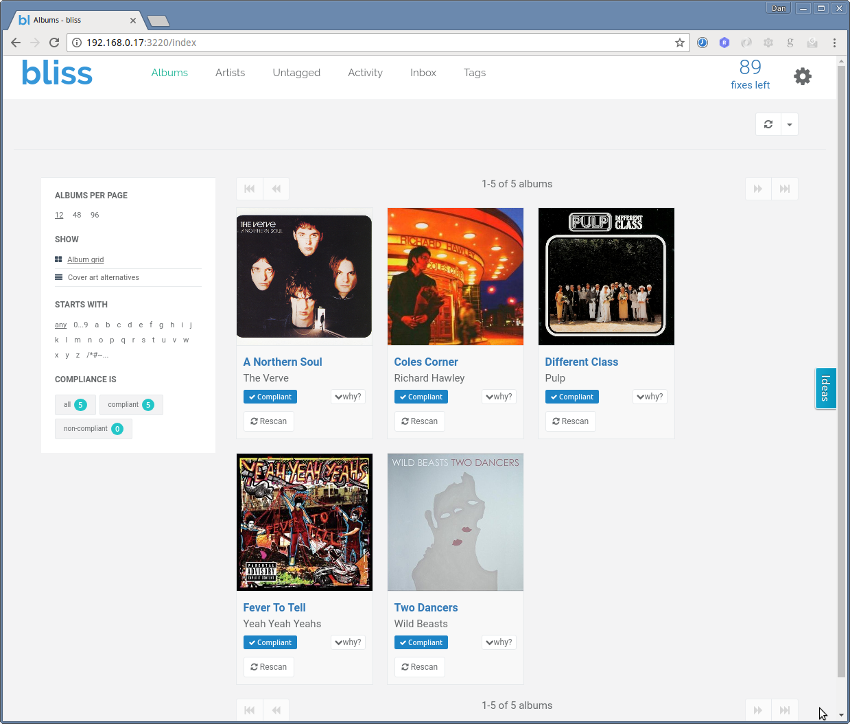Show 96 albums per page
The width and height of the screenshot is (850, 724).
click(x=95, y=215)
